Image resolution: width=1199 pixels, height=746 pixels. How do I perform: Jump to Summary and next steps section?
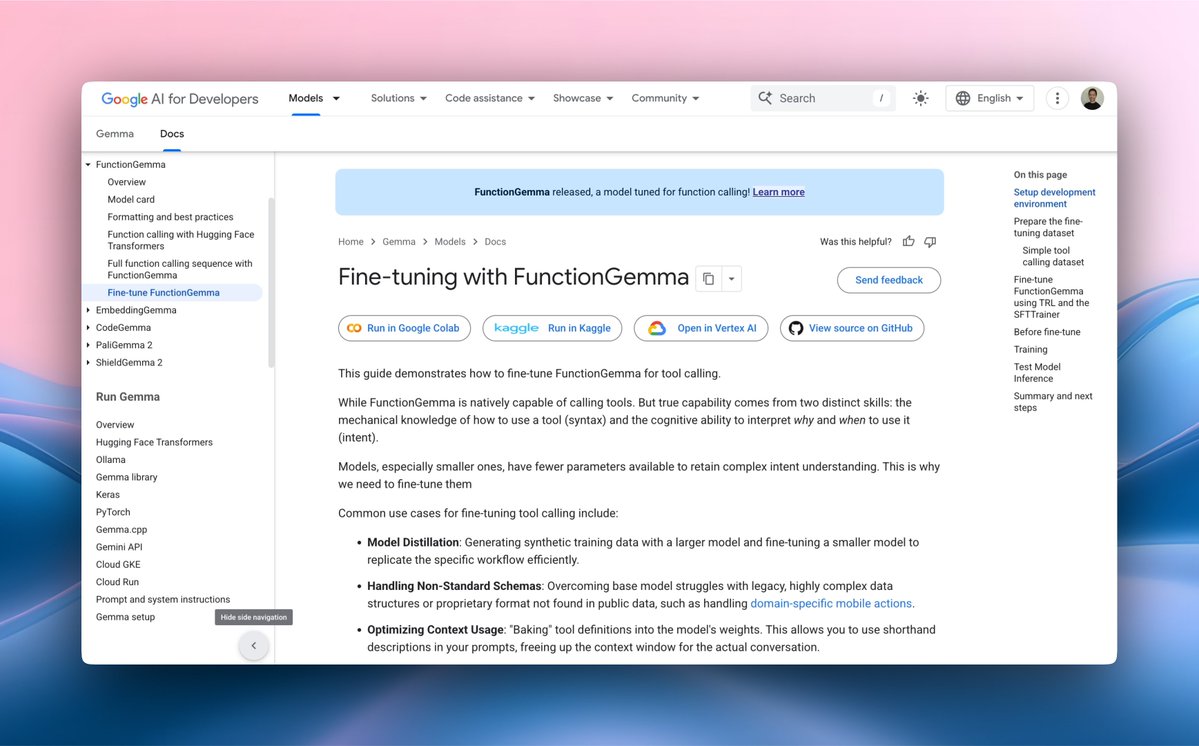(1053, 402)
